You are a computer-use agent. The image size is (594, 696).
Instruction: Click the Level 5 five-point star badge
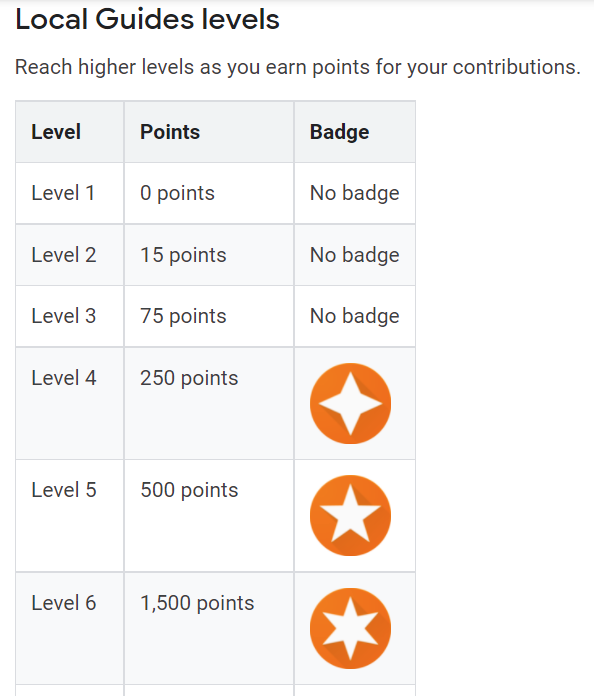click(x=350, y=515)
